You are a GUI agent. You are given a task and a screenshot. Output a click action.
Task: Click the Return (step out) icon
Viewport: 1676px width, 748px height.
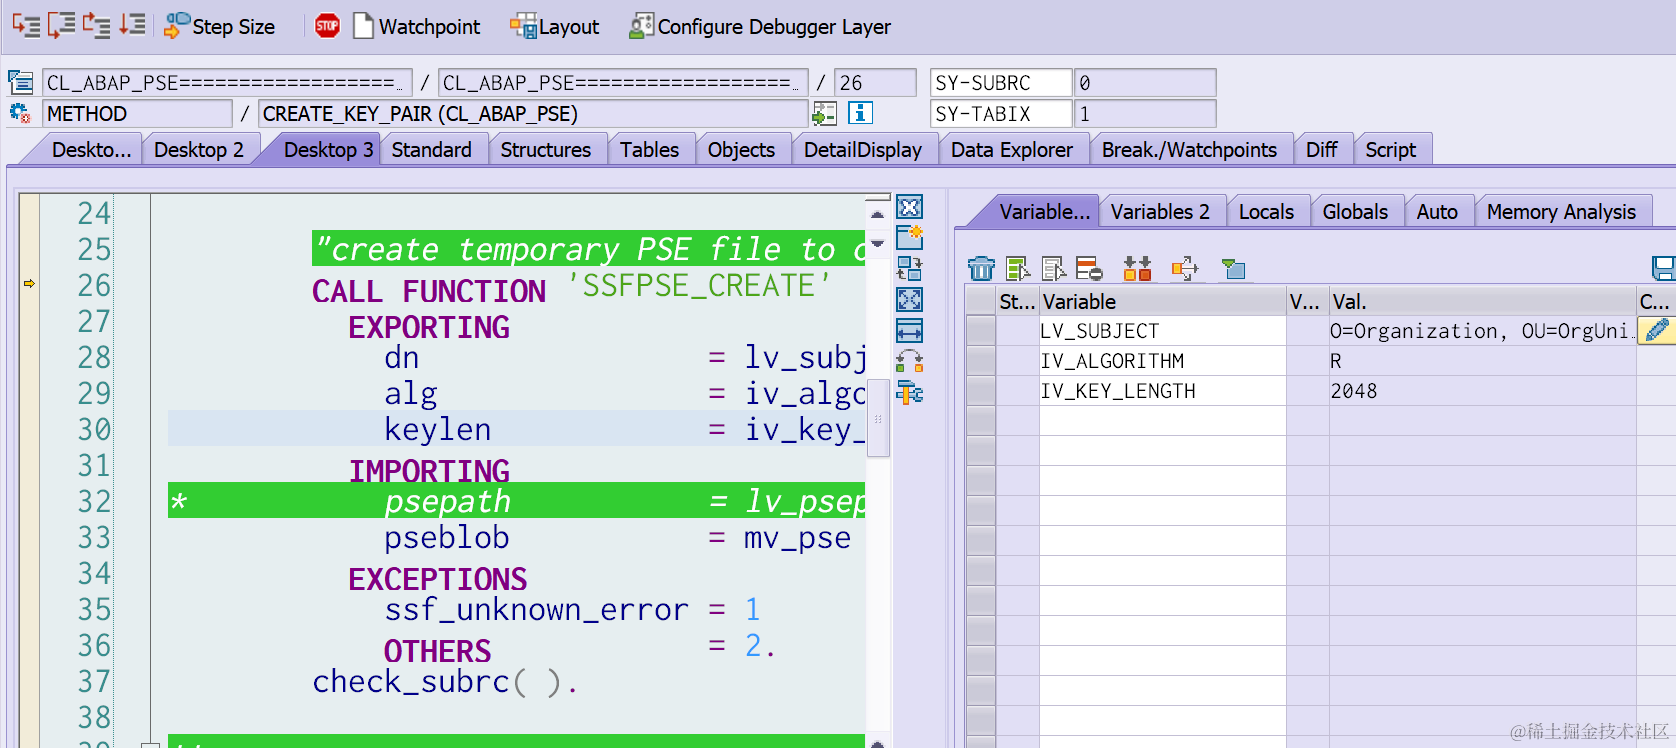97,26
